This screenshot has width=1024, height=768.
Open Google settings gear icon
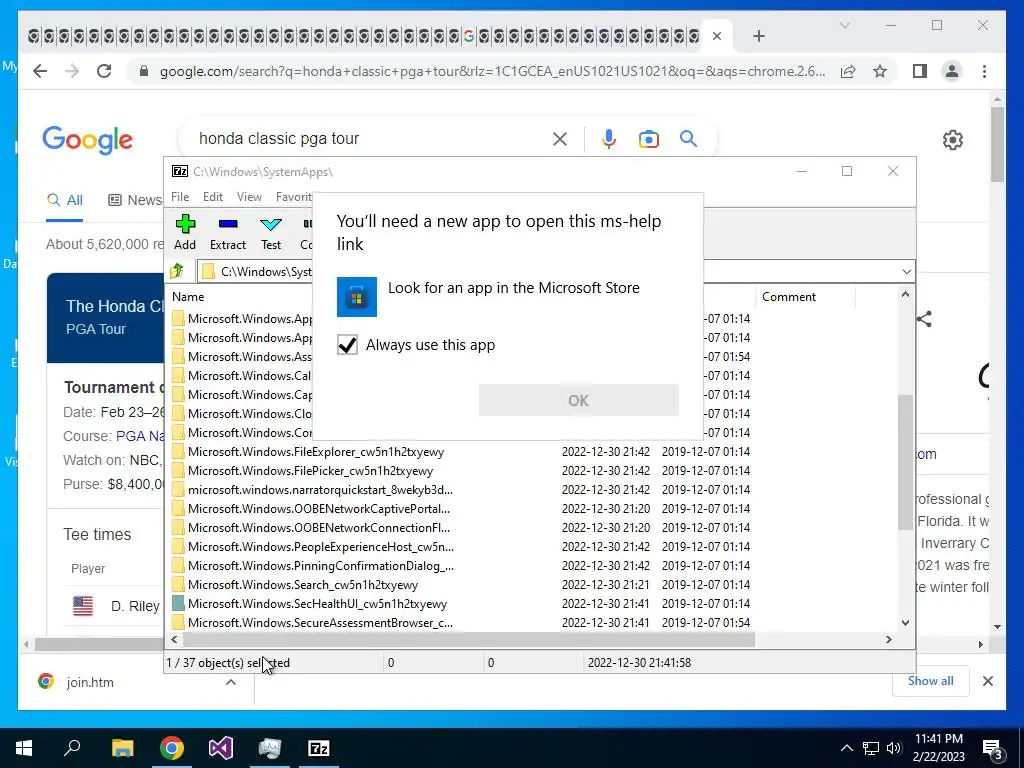click(953, 139)
